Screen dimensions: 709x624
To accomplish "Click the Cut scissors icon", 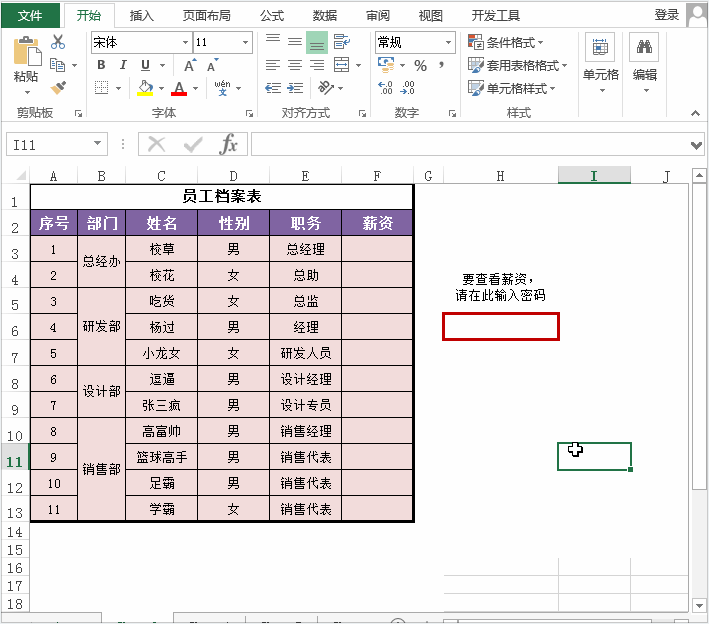I will [58, 42].
